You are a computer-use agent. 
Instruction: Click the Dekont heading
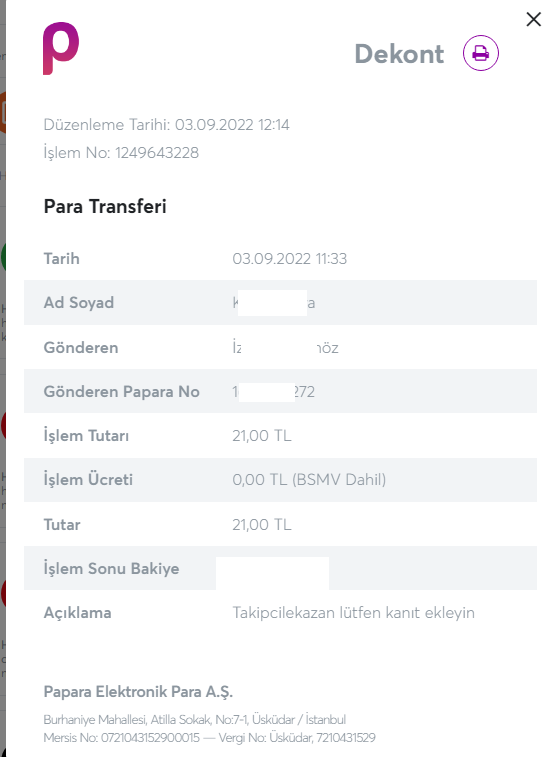399,54
